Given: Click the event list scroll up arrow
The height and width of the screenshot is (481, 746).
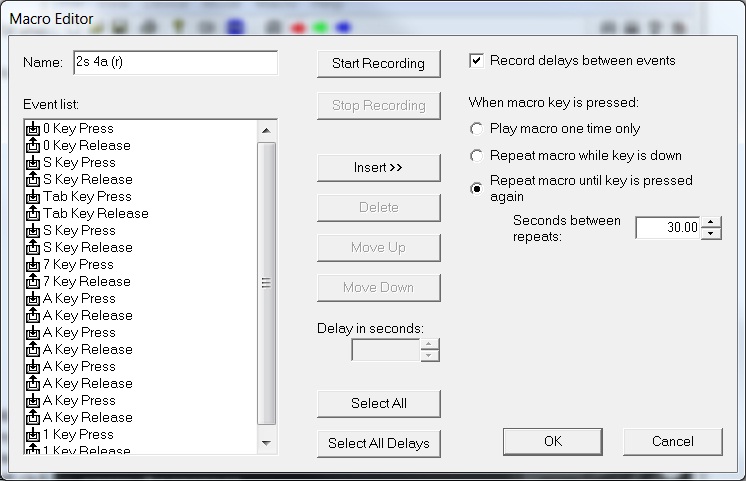Looking at the screenshot, I should (266, 130).
